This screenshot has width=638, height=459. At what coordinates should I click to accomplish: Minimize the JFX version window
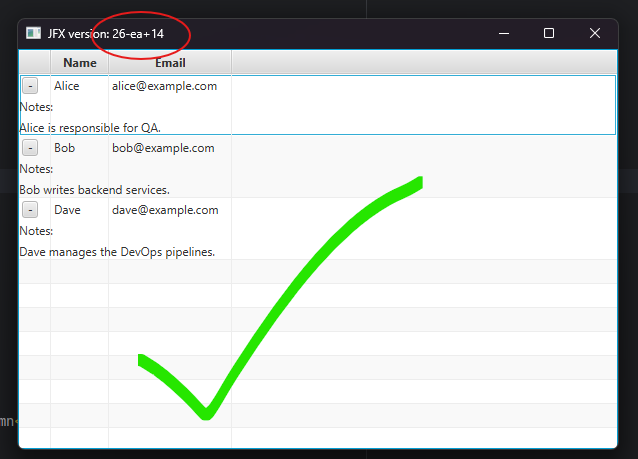pos(503,34)
